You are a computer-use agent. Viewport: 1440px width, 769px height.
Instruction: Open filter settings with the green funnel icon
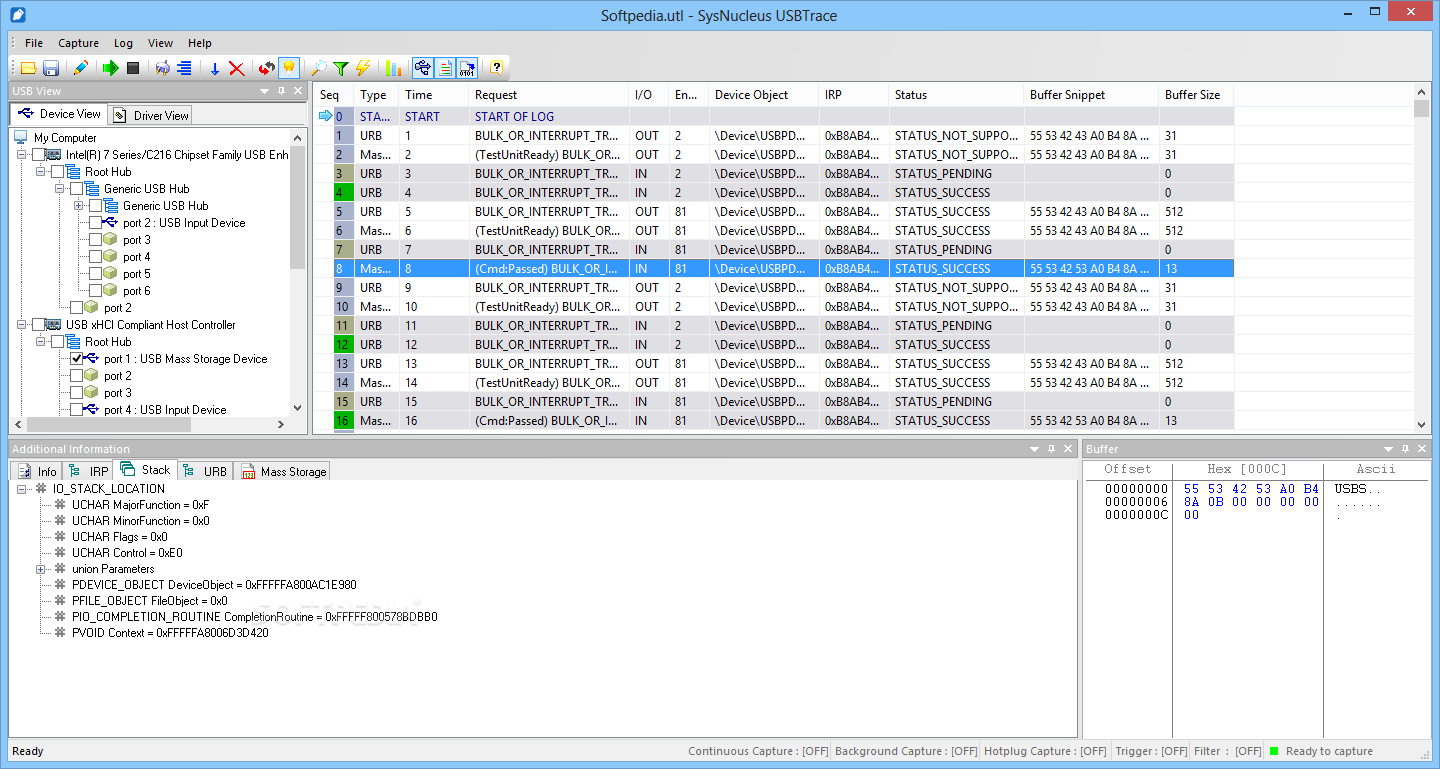point(341,68)
